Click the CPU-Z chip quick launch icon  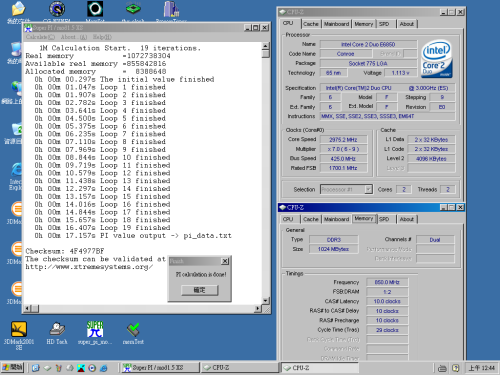[x=47, y=368]
